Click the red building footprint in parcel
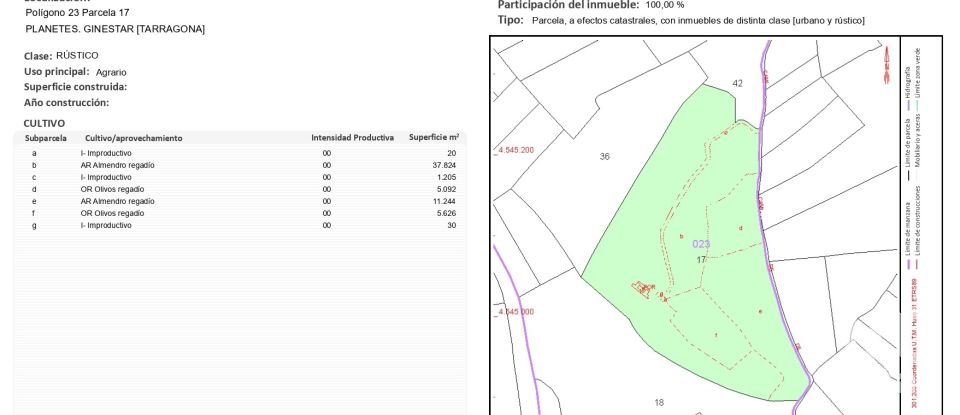960x415 pixels. [x=643, y=289]
